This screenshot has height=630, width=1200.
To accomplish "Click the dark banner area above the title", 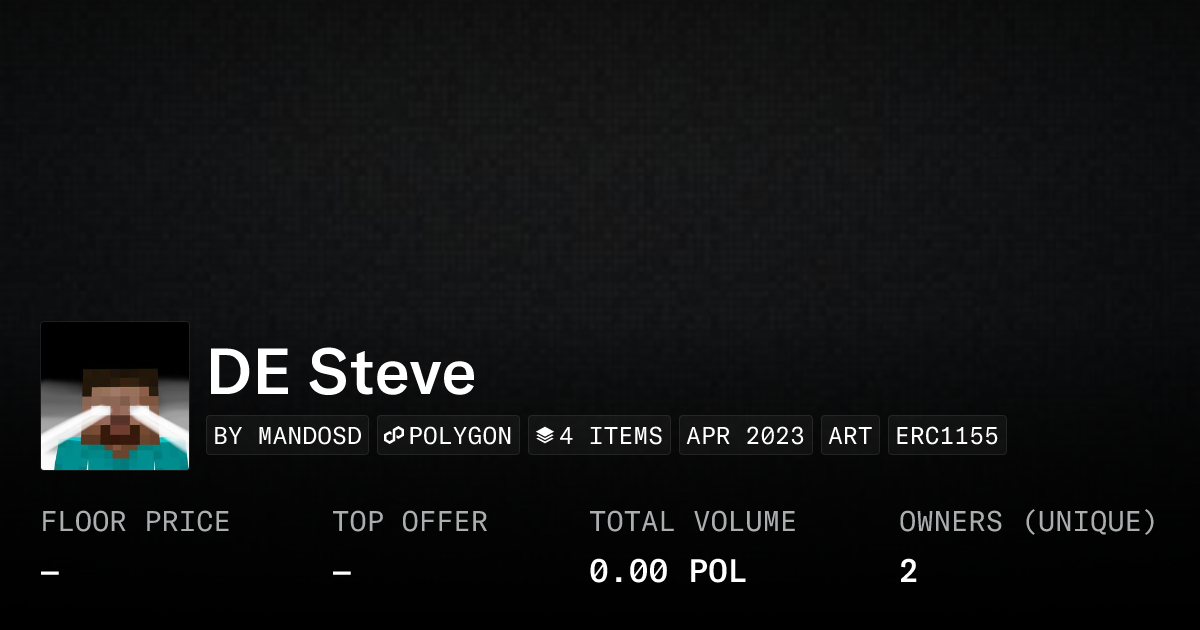I will click(x=600, y=160).
